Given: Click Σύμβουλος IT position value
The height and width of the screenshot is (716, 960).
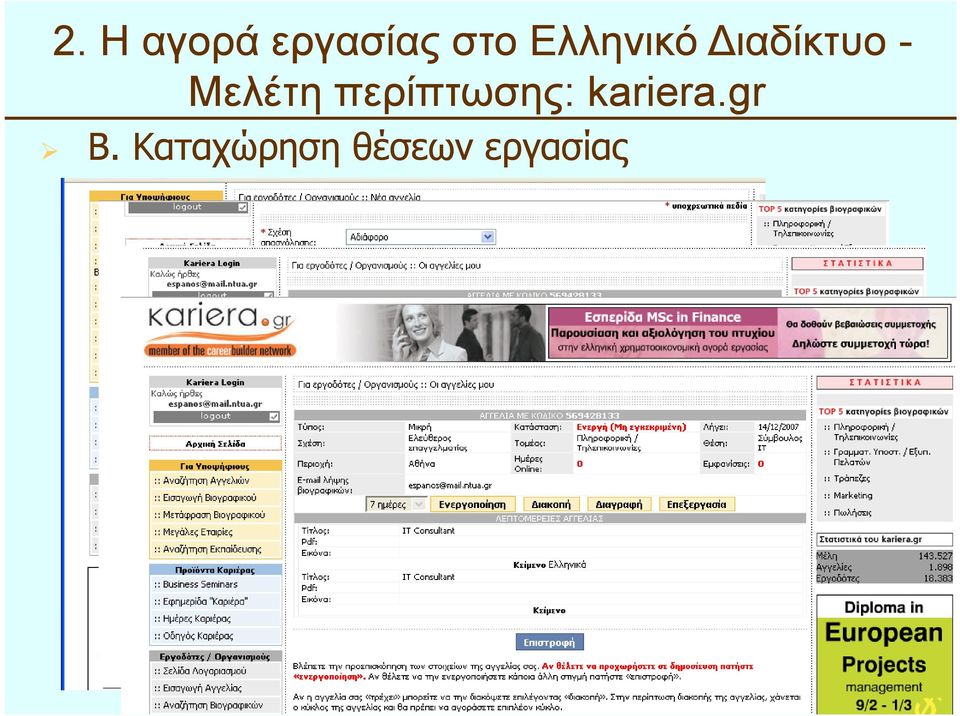Looking at the screenshot, I should 779,443.
